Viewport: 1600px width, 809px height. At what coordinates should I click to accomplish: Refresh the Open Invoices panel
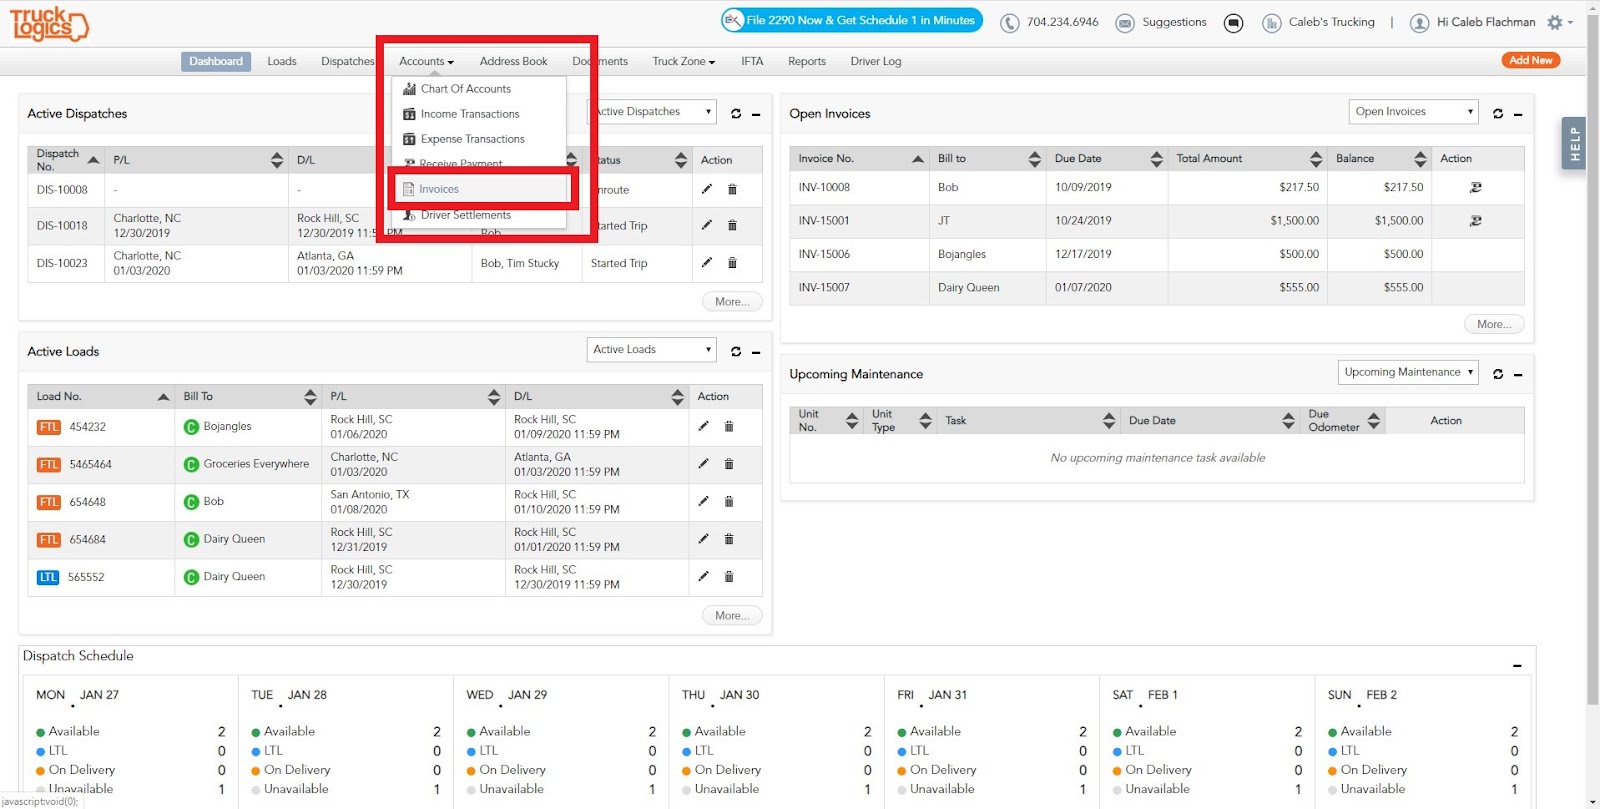point(1498,114)
